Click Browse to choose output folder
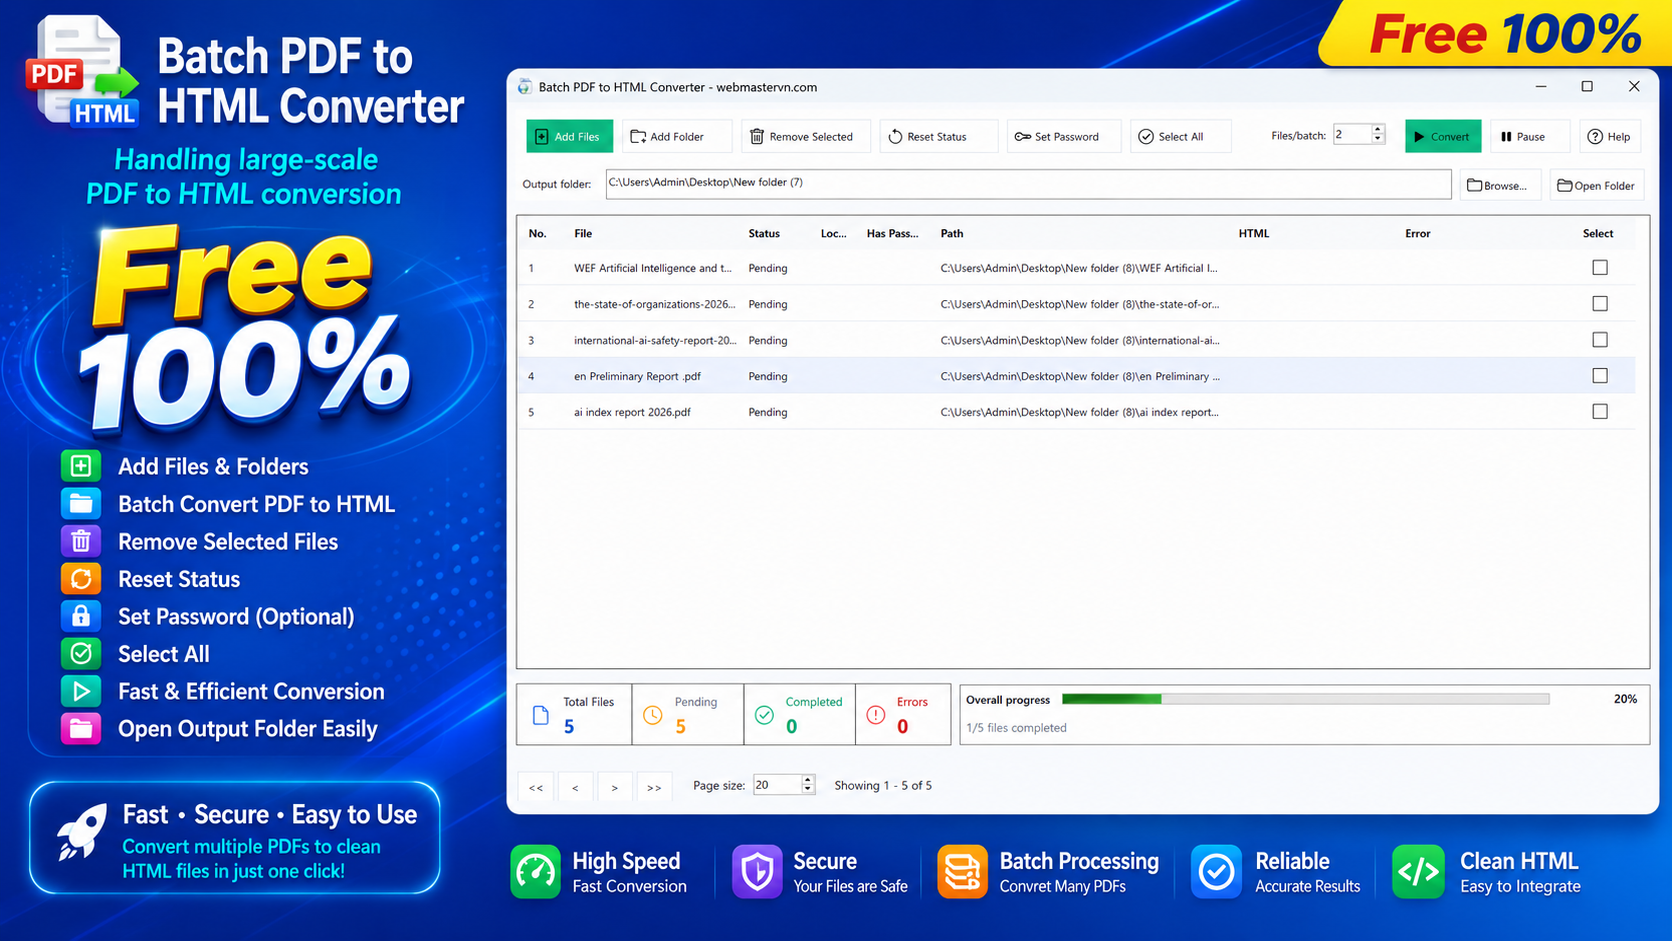 (x=1498, y=185)
